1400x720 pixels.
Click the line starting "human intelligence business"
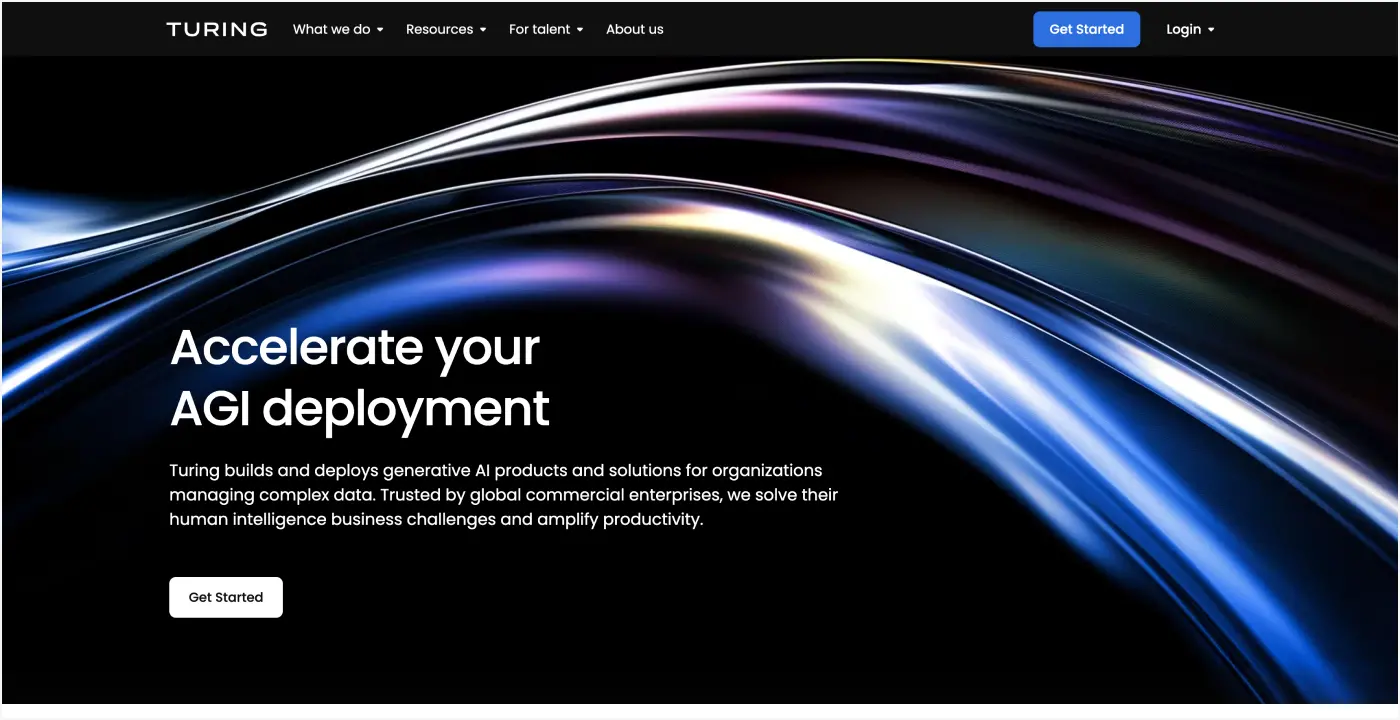435,520
